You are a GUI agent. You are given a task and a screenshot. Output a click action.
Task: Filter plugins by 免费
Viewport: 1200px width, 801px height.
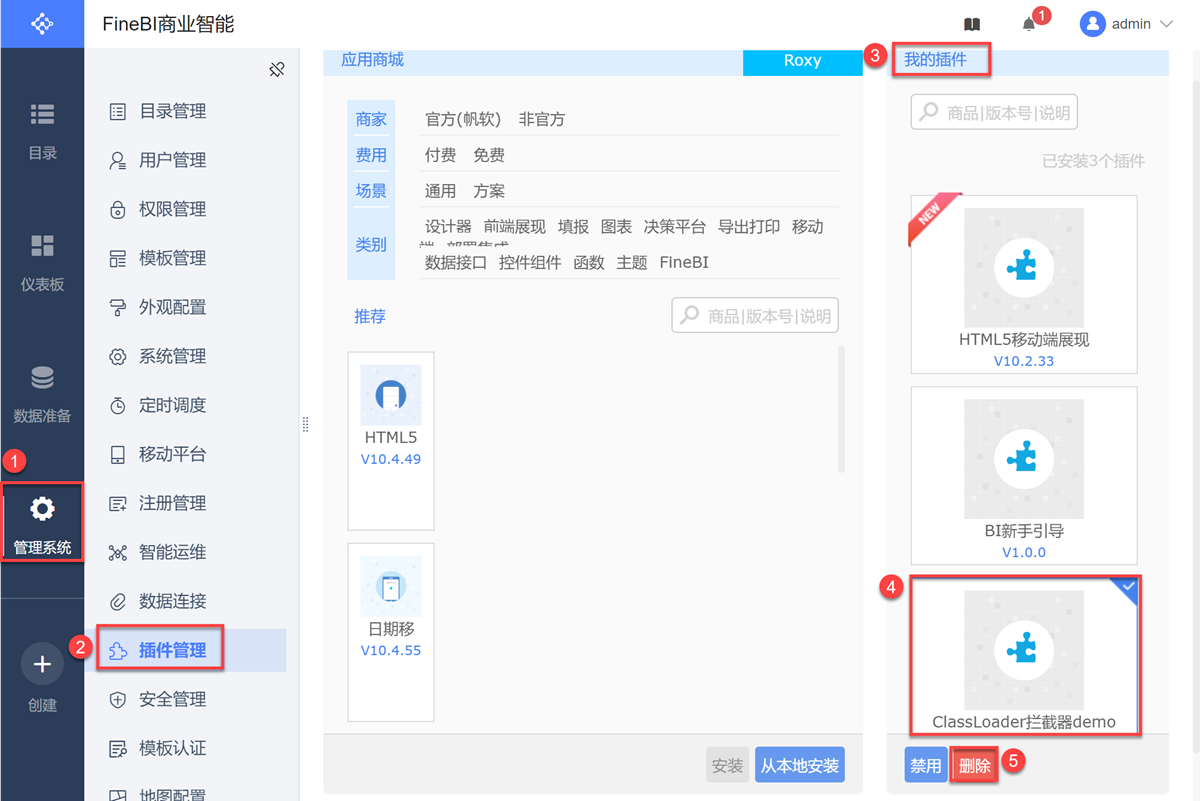[x=489, y=155]
